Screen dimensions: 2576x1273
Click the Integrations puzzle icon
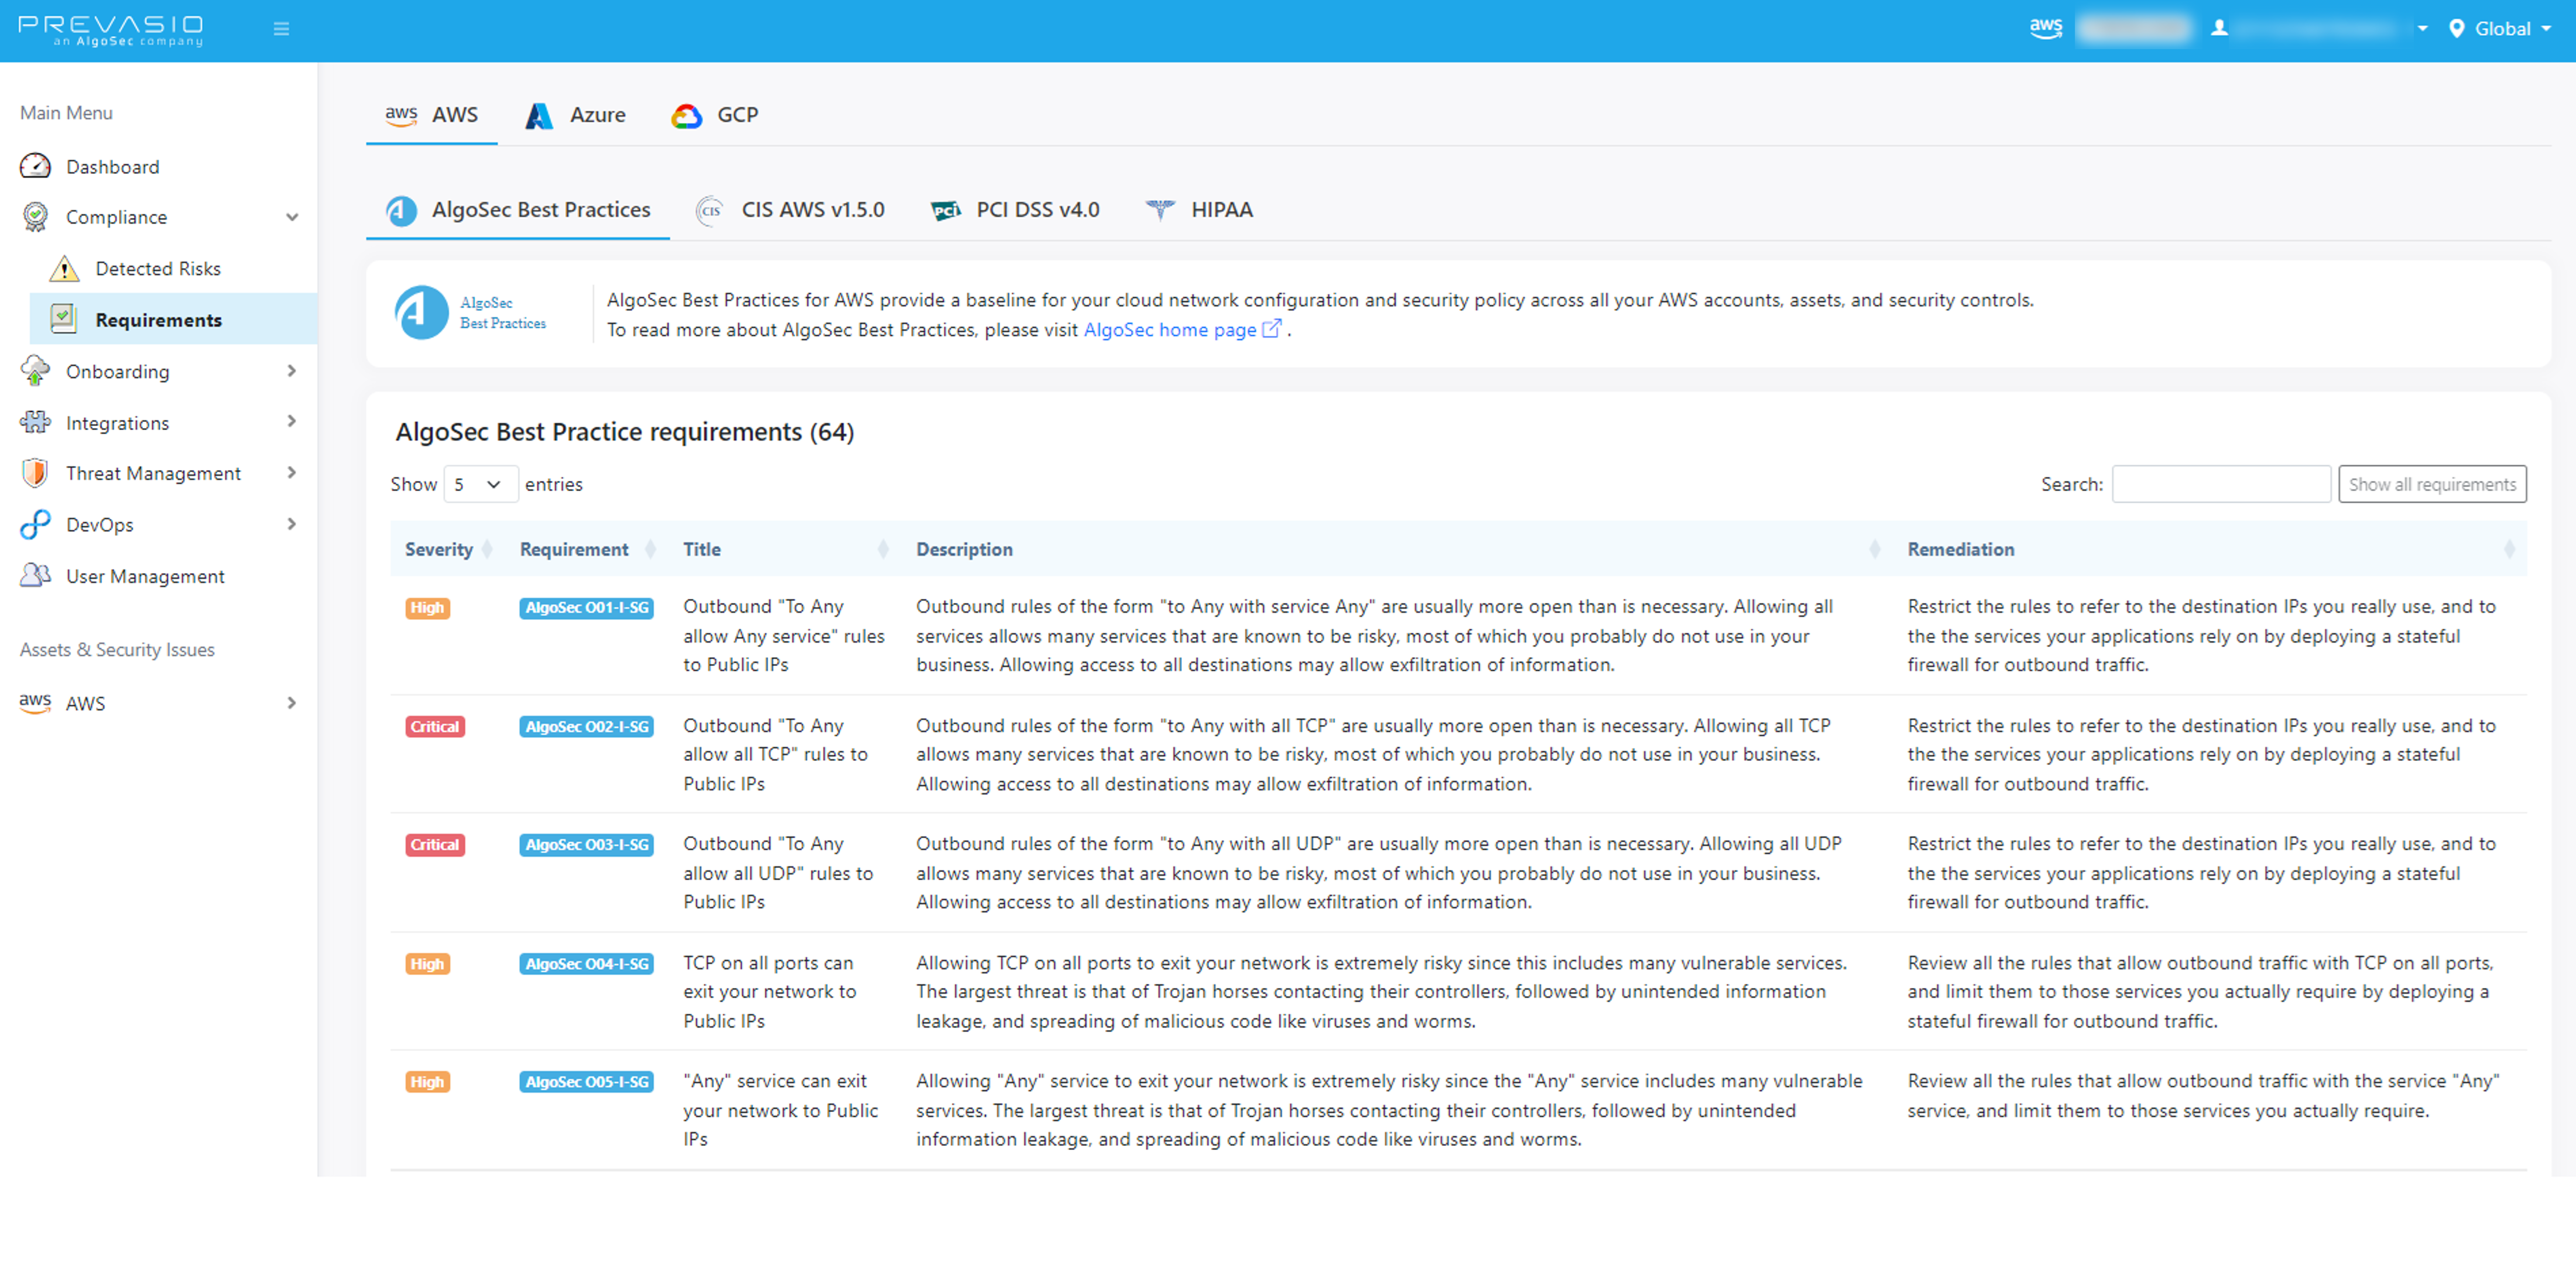[35, 422]
